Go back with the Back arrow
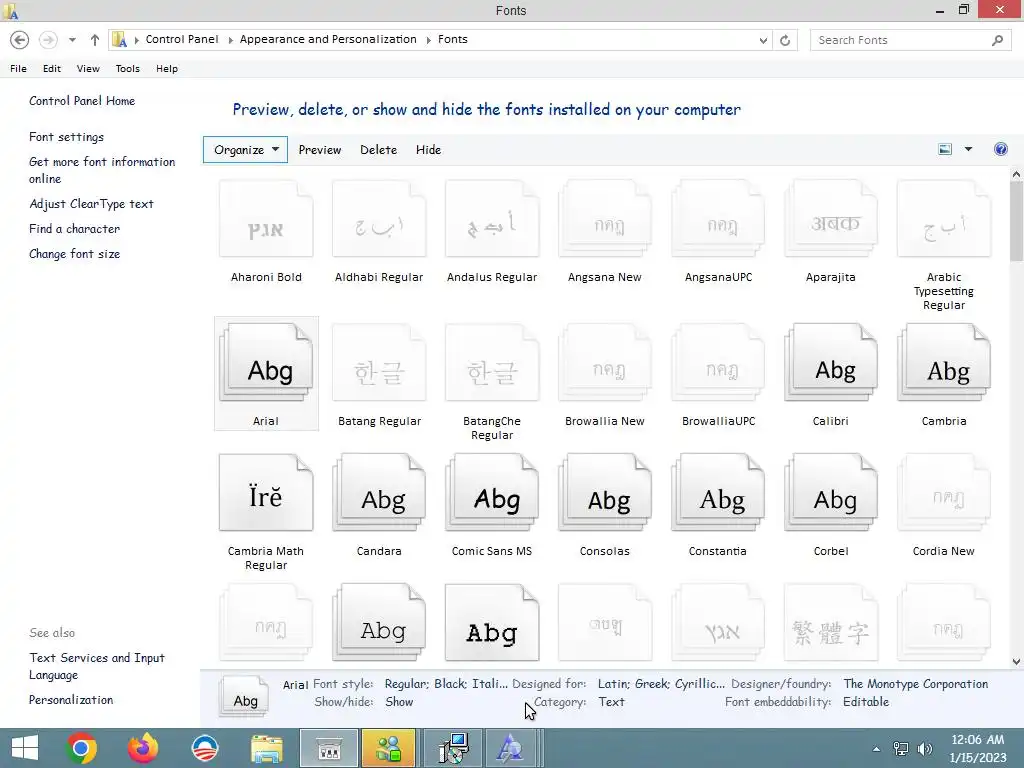Viewport: 1024px width, 768px height. 20,40
